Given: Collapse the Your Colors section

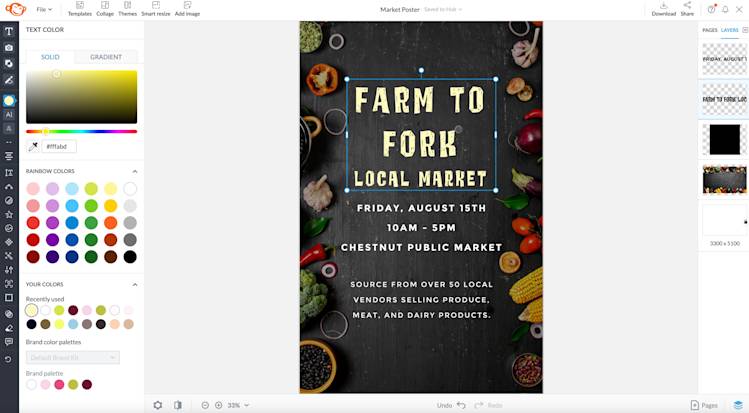Looking at the screenshot, I should click(135, 285).
